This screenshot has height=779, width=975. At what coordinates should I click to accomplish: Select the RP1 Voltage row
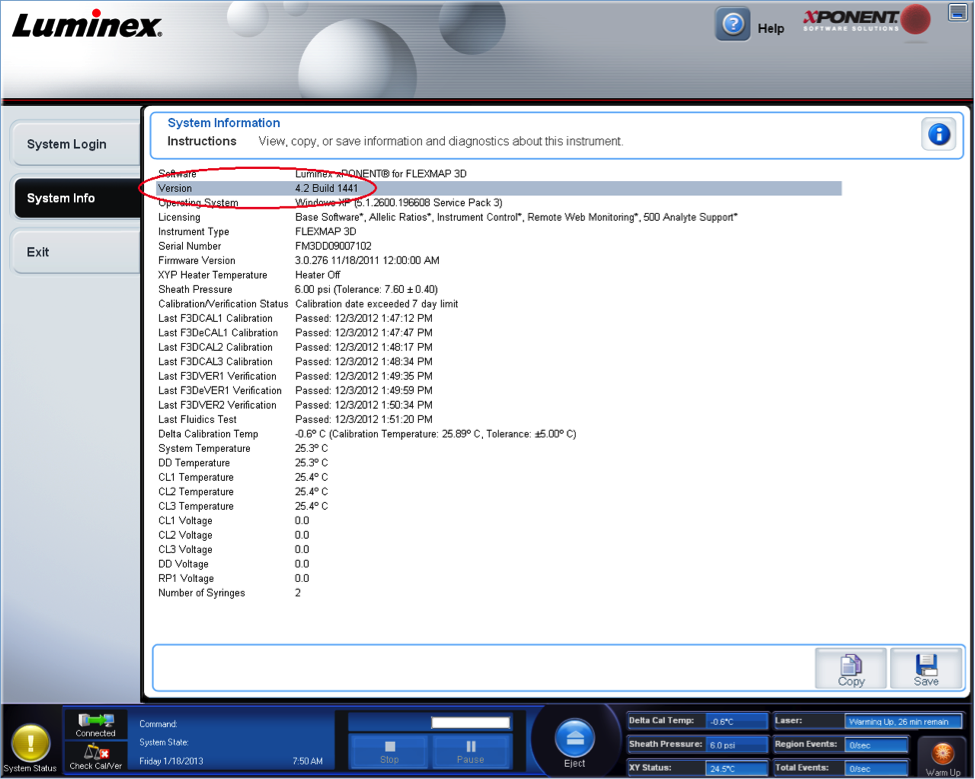(x=499, y=578)
